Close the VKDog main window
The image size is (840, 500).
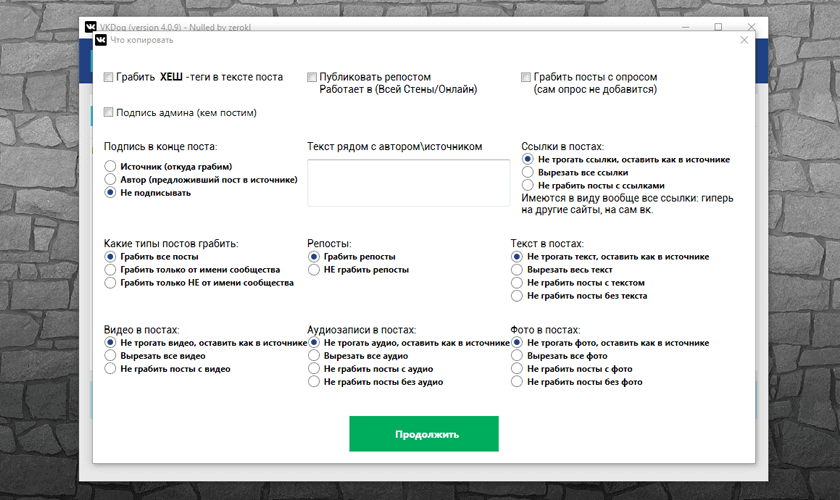click(x=752, y=26)
